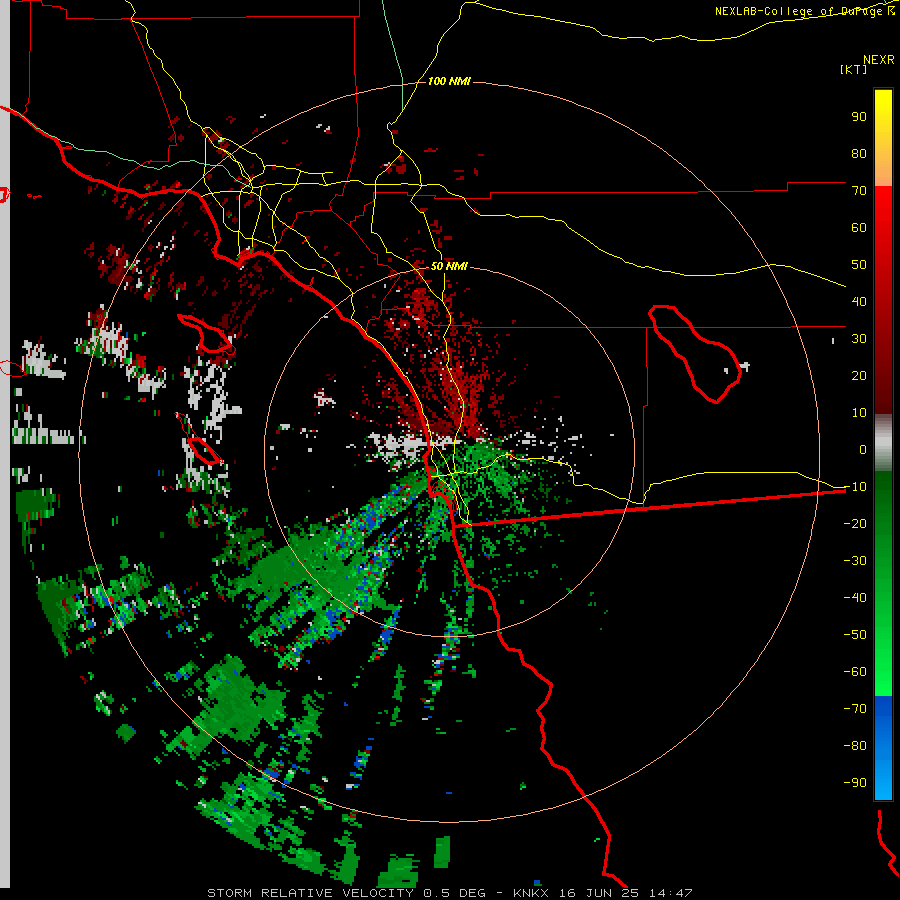Click the blue bottom segment of color bar
900x900 pixels.
[x=883, y=748]
